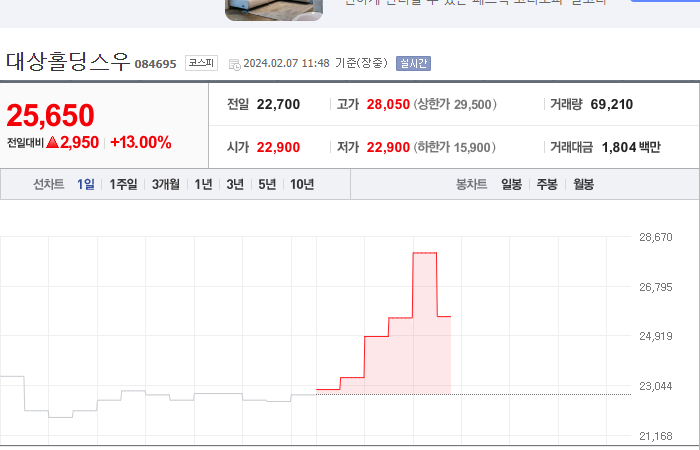Image resolution: width=700 pixels, height=450 pixels.
Task: Click upper limit price 29,500
Action: [473, 104]
